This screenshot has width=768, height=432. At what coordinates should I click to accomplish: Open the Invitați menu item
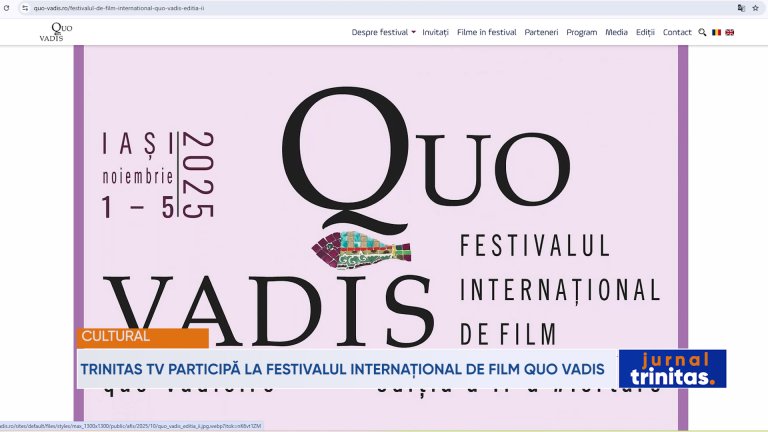coord(435,32)
